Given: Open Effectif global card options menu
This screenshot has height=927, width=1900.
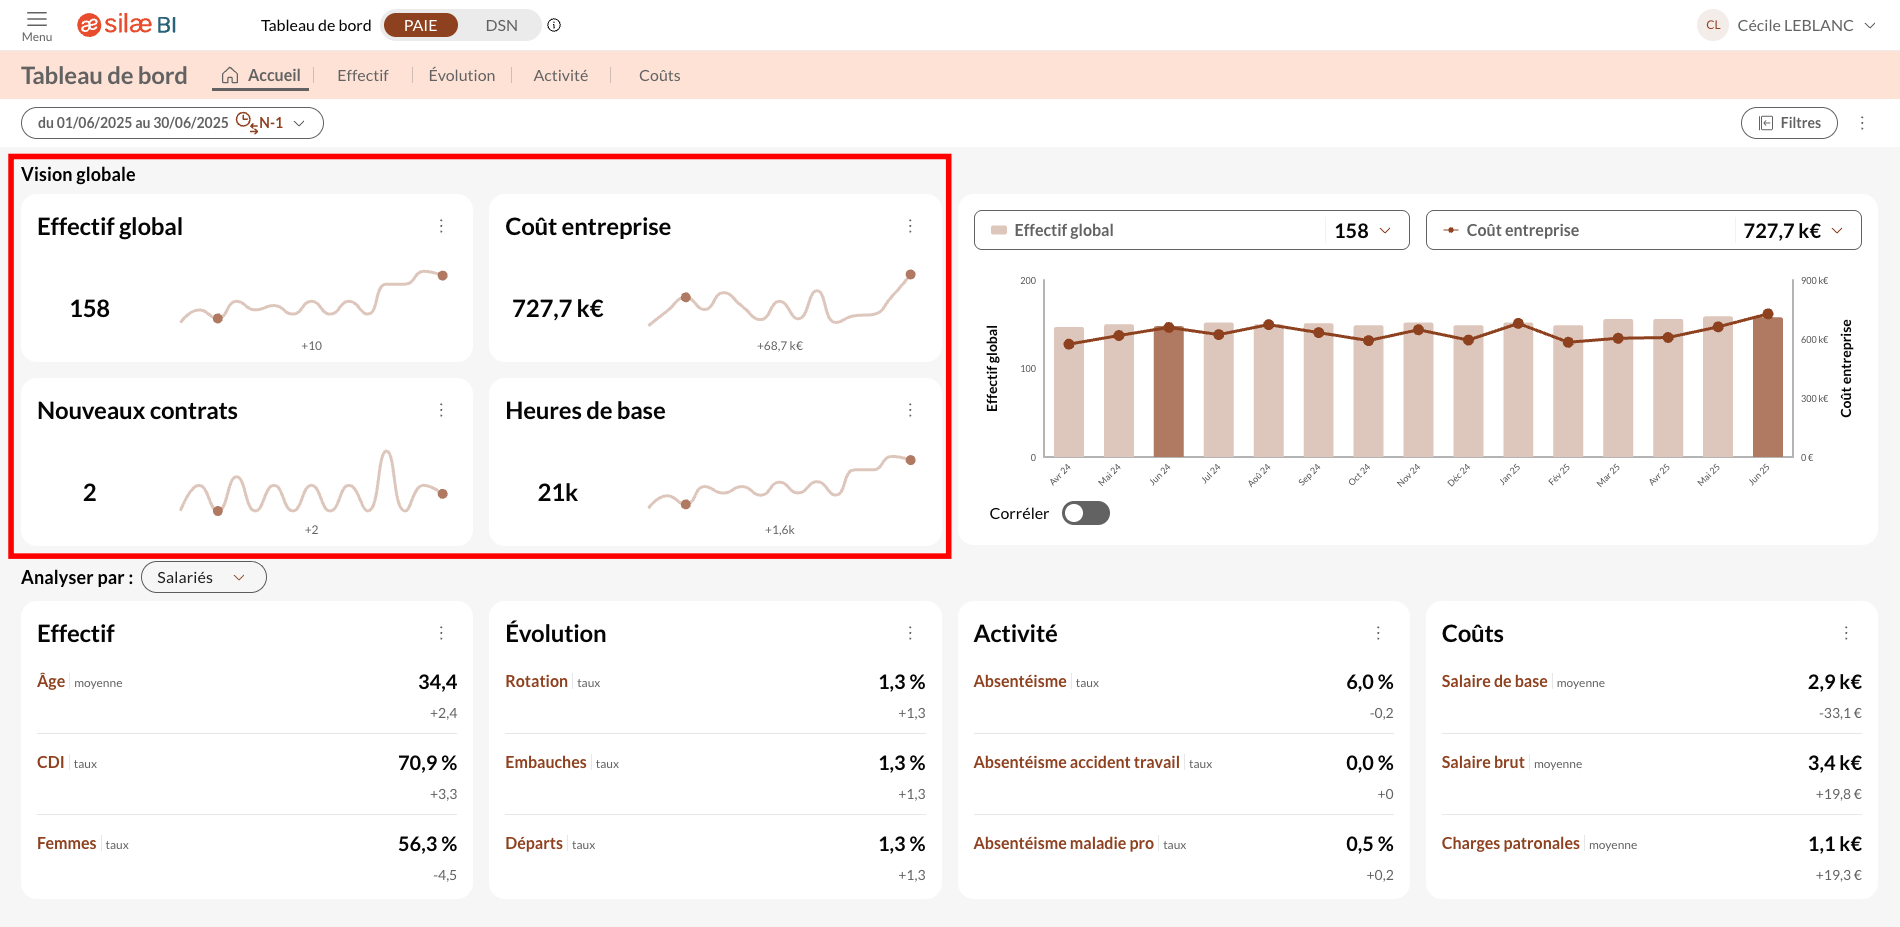Looking at the screenshot, I should tap(441, 227).
